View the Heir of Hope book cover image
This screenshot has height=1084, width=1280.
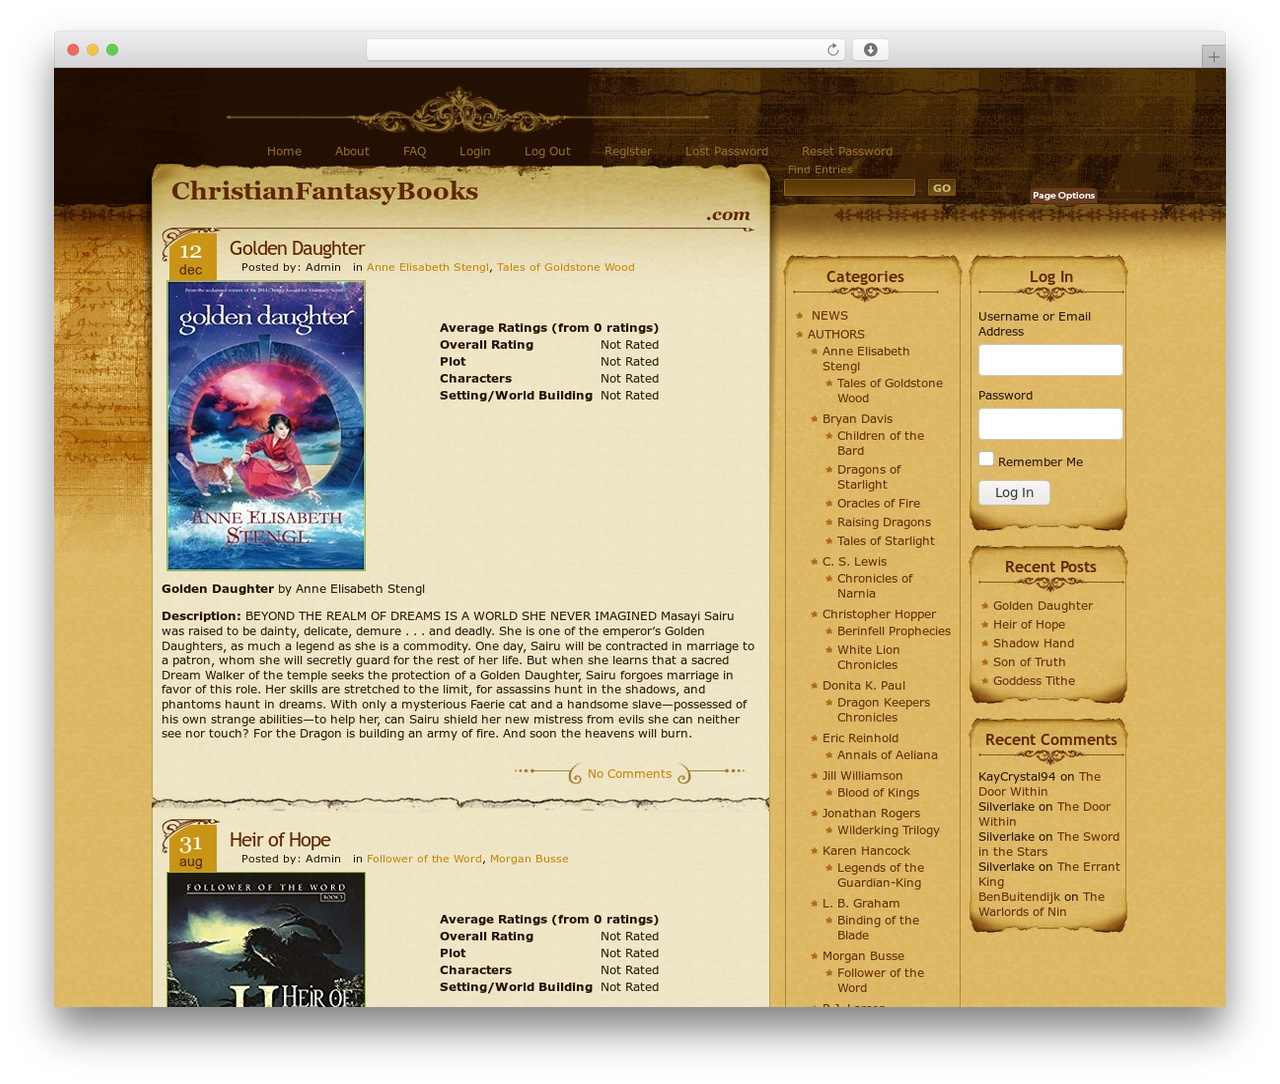coord(266,940)
